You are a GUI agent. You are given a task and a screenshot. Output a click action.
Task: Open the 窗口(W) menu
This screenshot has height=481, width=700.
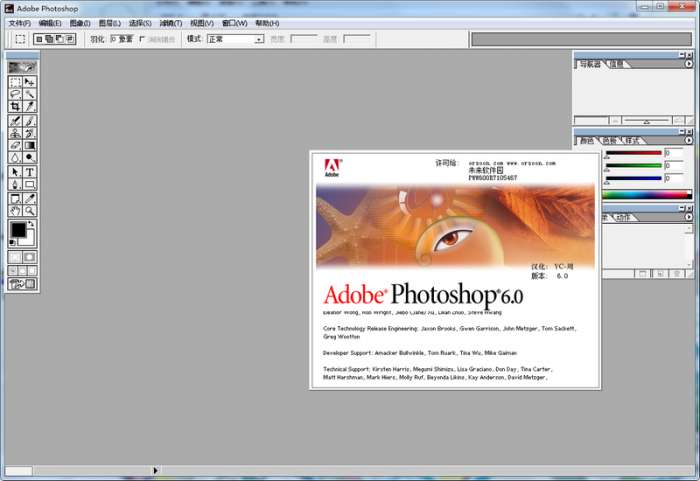(x=235, y=23)
